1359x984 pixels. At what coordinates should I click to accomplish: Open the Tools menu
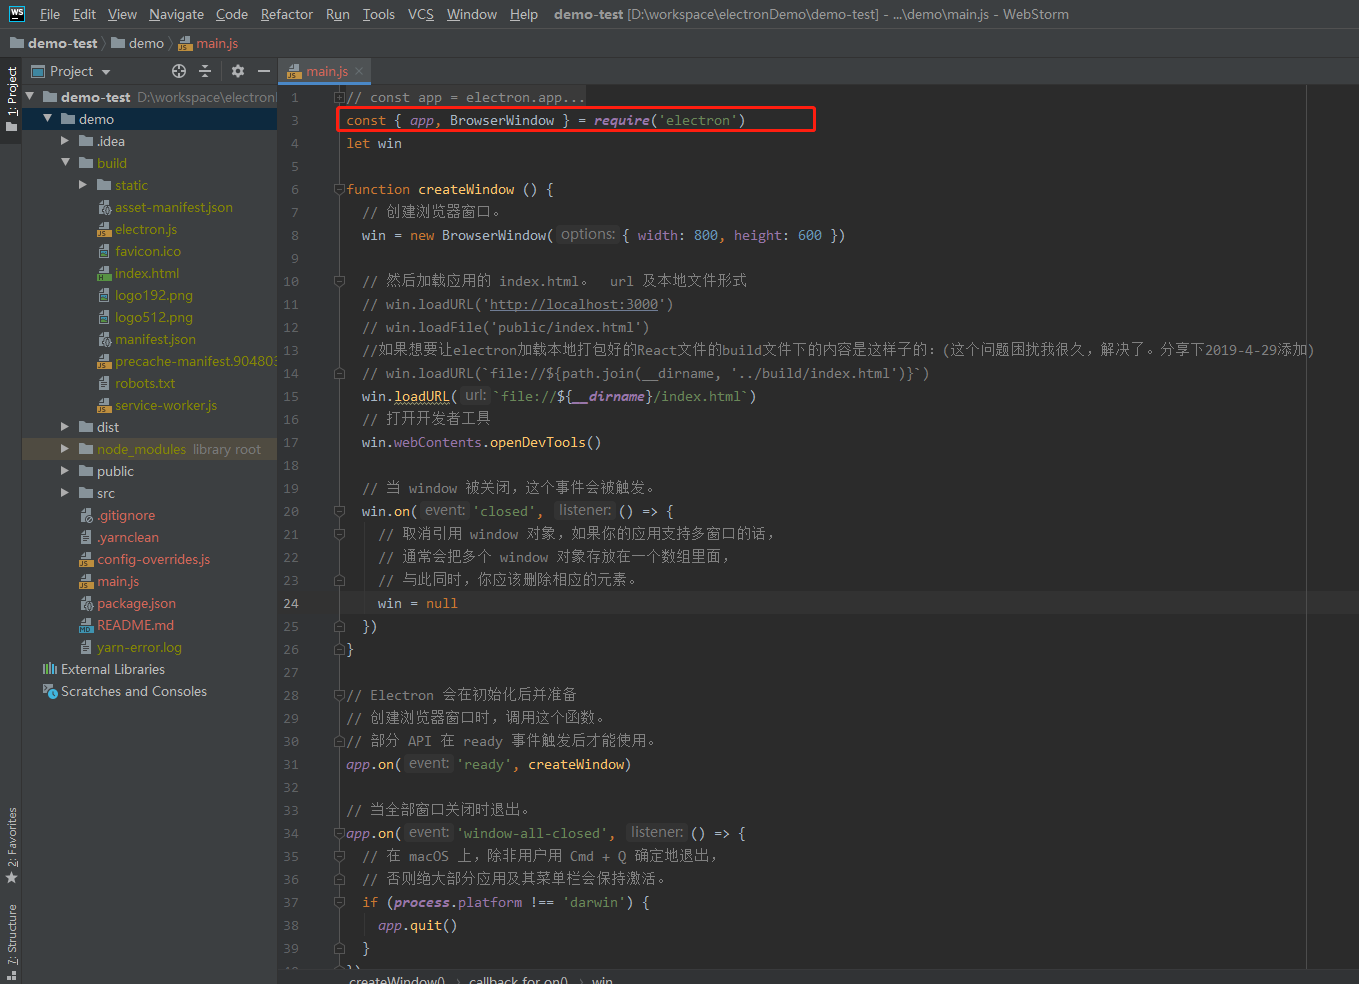click(379, 14)
